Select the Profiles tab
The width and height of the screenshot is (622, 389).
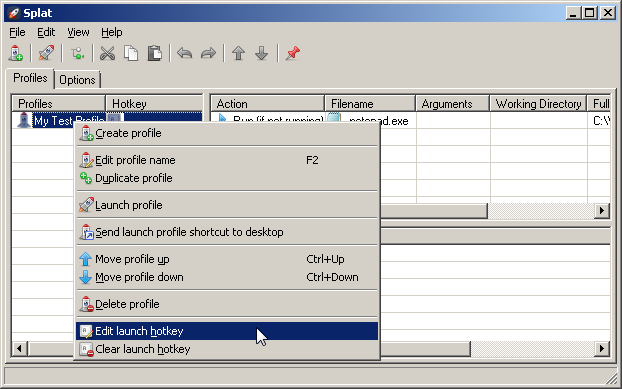(x=30, y=78)
